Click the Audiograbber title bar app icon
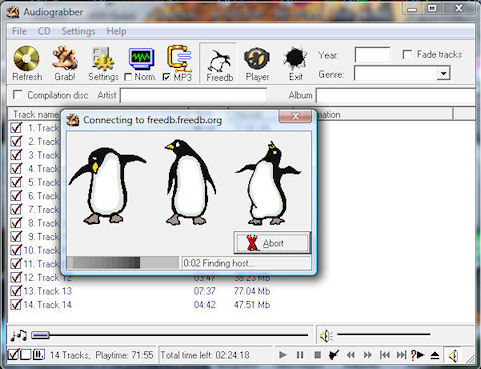Image resolution: width=481 pixels, height=369 pixels. (x=13, y=12)
